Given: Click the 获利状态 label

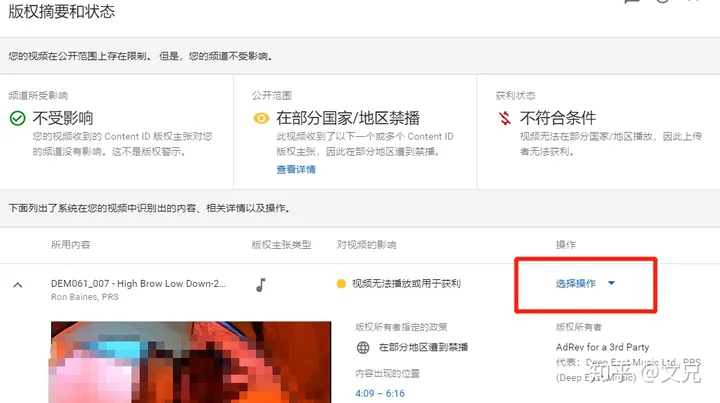Looking at the screenshot, I should point(515,95).
